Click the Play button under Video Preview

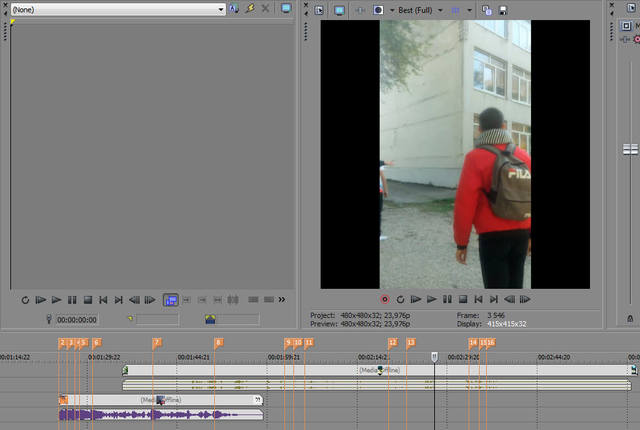click(431, 299)
